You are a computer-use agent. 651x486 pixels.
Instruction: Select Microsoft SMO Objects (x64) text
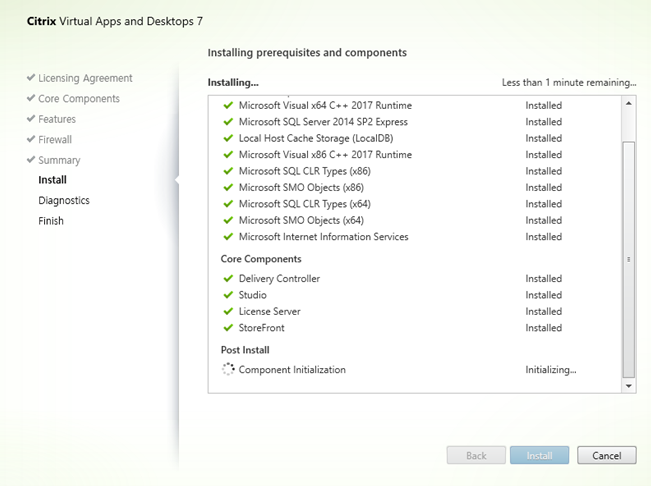(x=301, y=220)
